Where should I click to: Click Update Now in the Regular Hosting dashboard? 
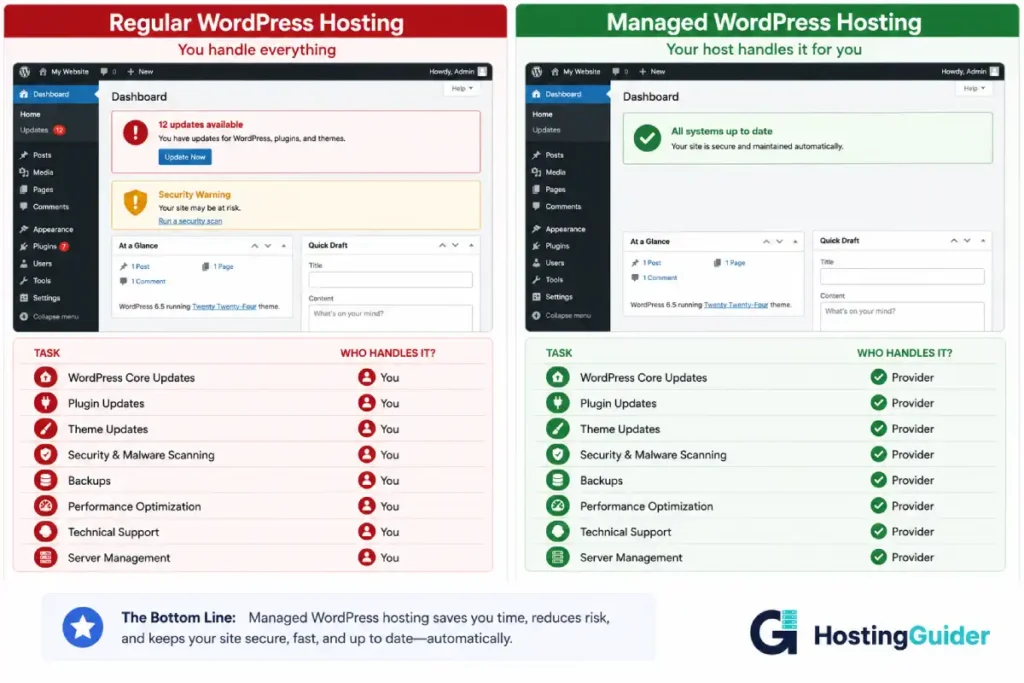point(185,157)
